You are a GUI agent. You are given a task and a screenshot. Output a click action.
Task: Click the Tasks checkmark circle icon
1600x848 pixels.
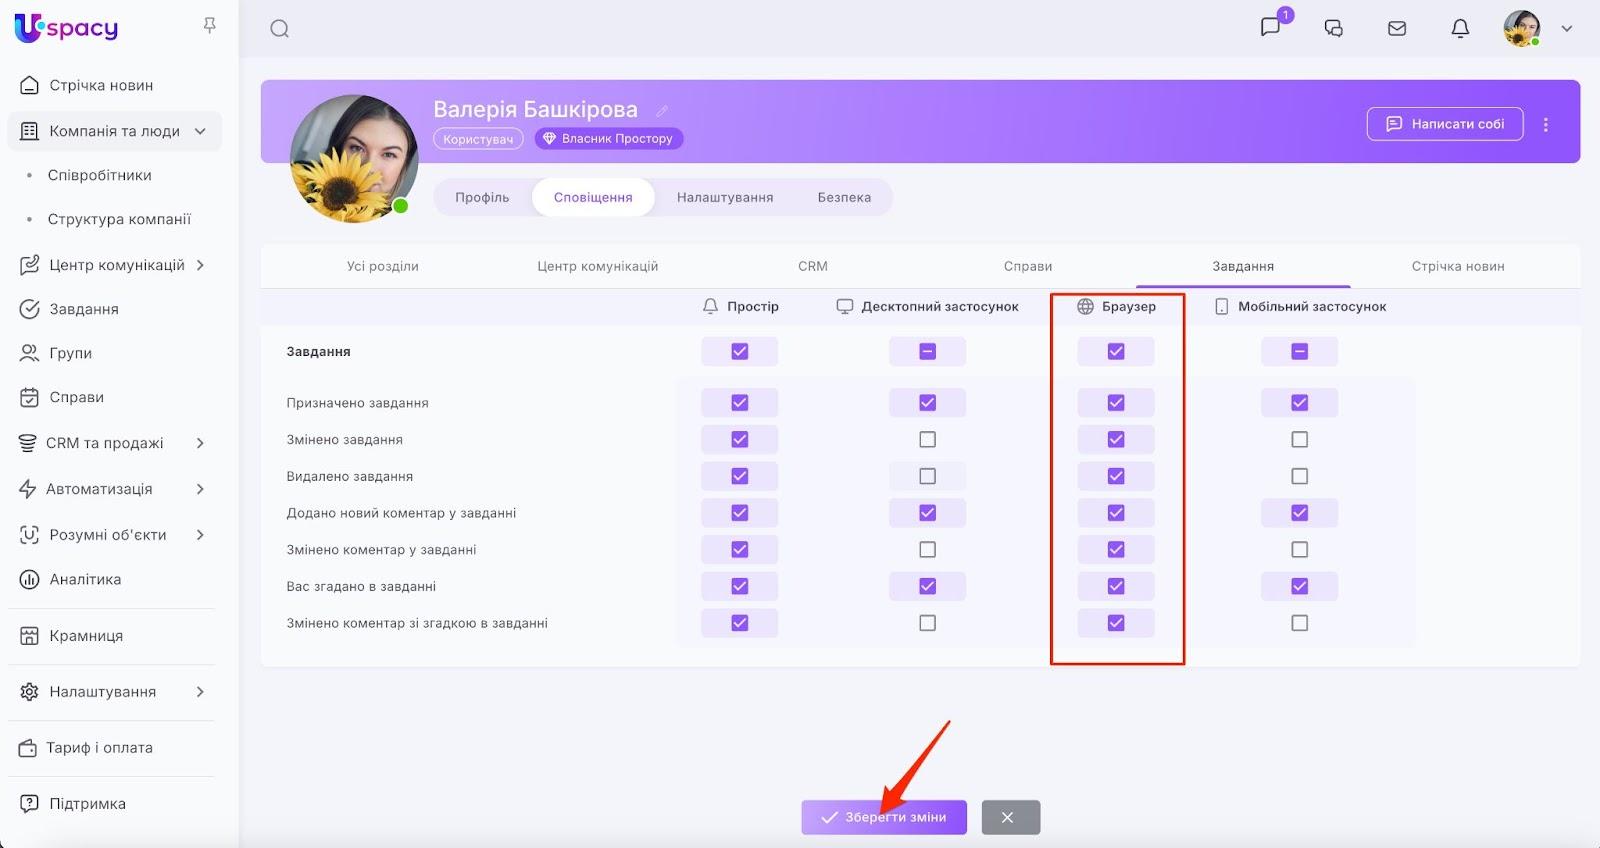(30, 309)
